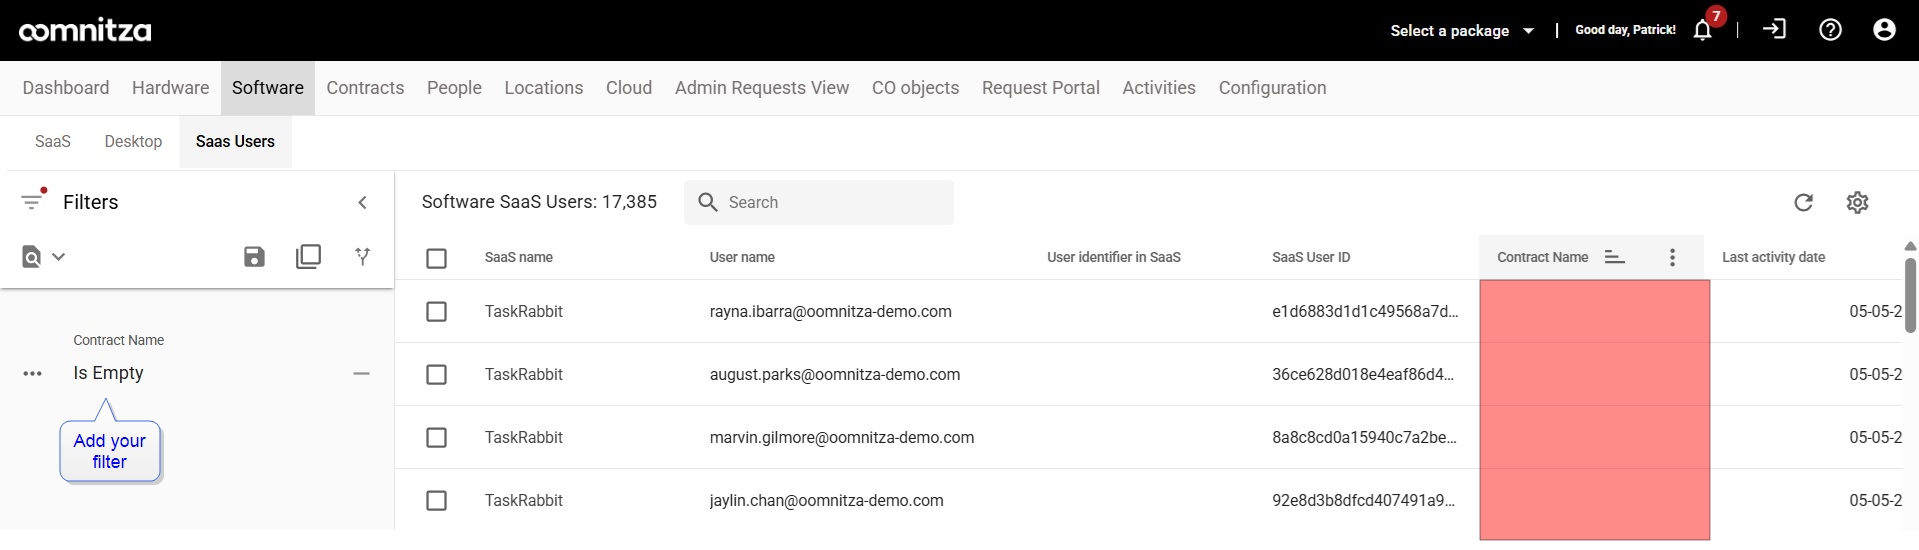
Task: Open the saved search document dropdown
Action: click(43, 257)
